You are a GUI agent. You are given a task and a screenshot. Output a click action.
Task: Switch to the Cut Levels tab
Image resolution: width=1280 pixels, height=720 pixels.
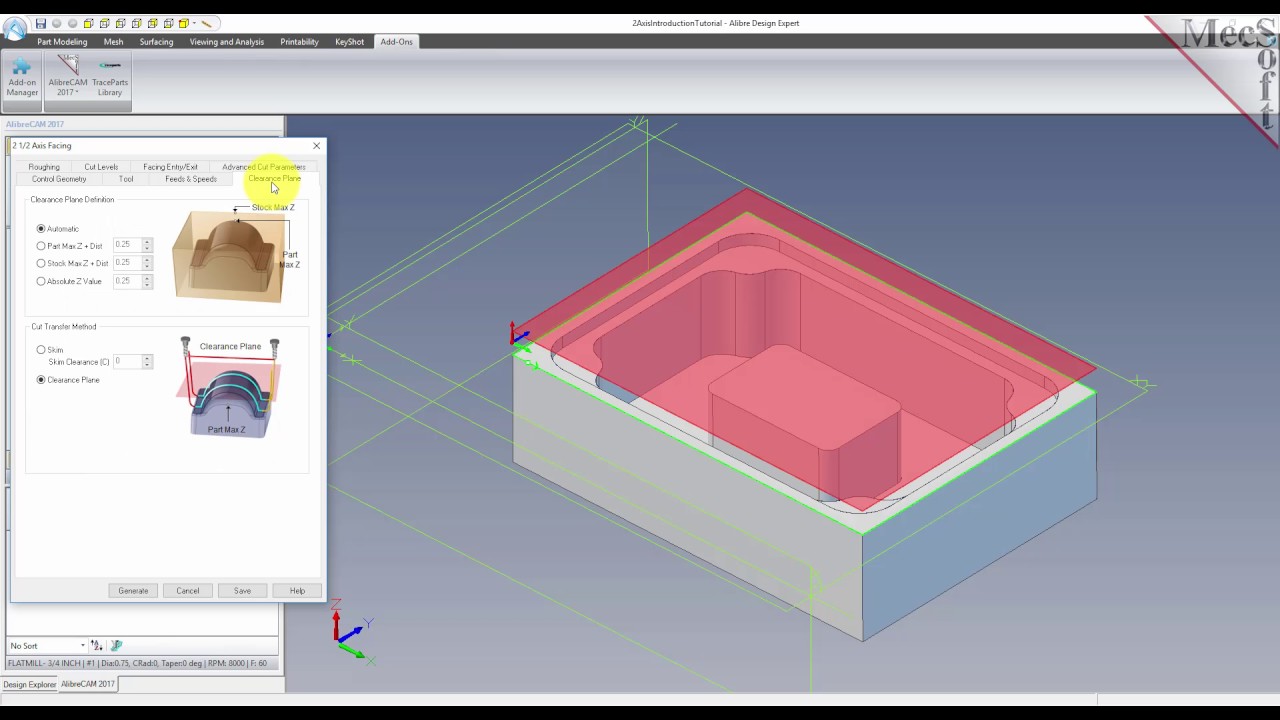pos(101,167)
